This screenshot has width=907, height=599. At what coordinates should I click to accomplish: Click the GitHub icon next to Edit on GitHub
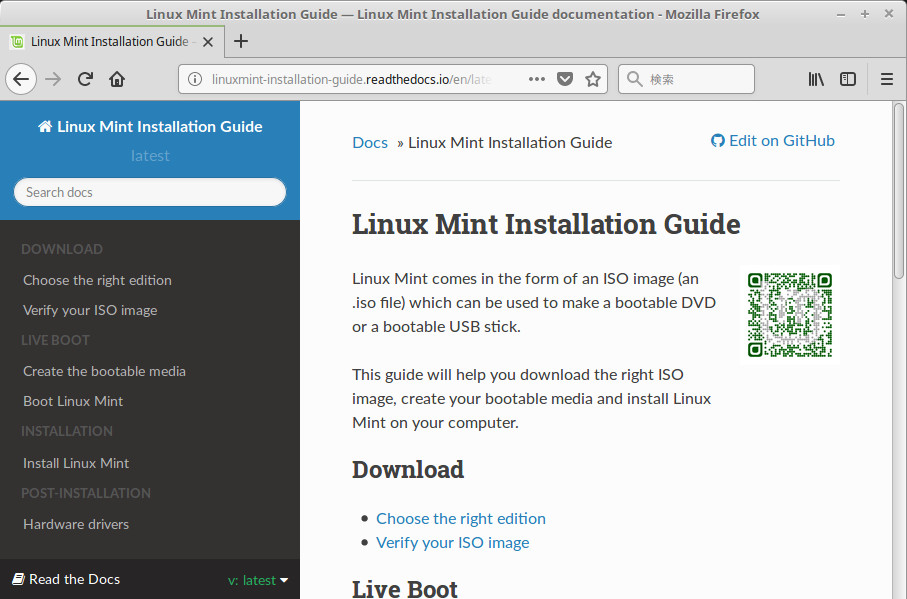point(716,140)
